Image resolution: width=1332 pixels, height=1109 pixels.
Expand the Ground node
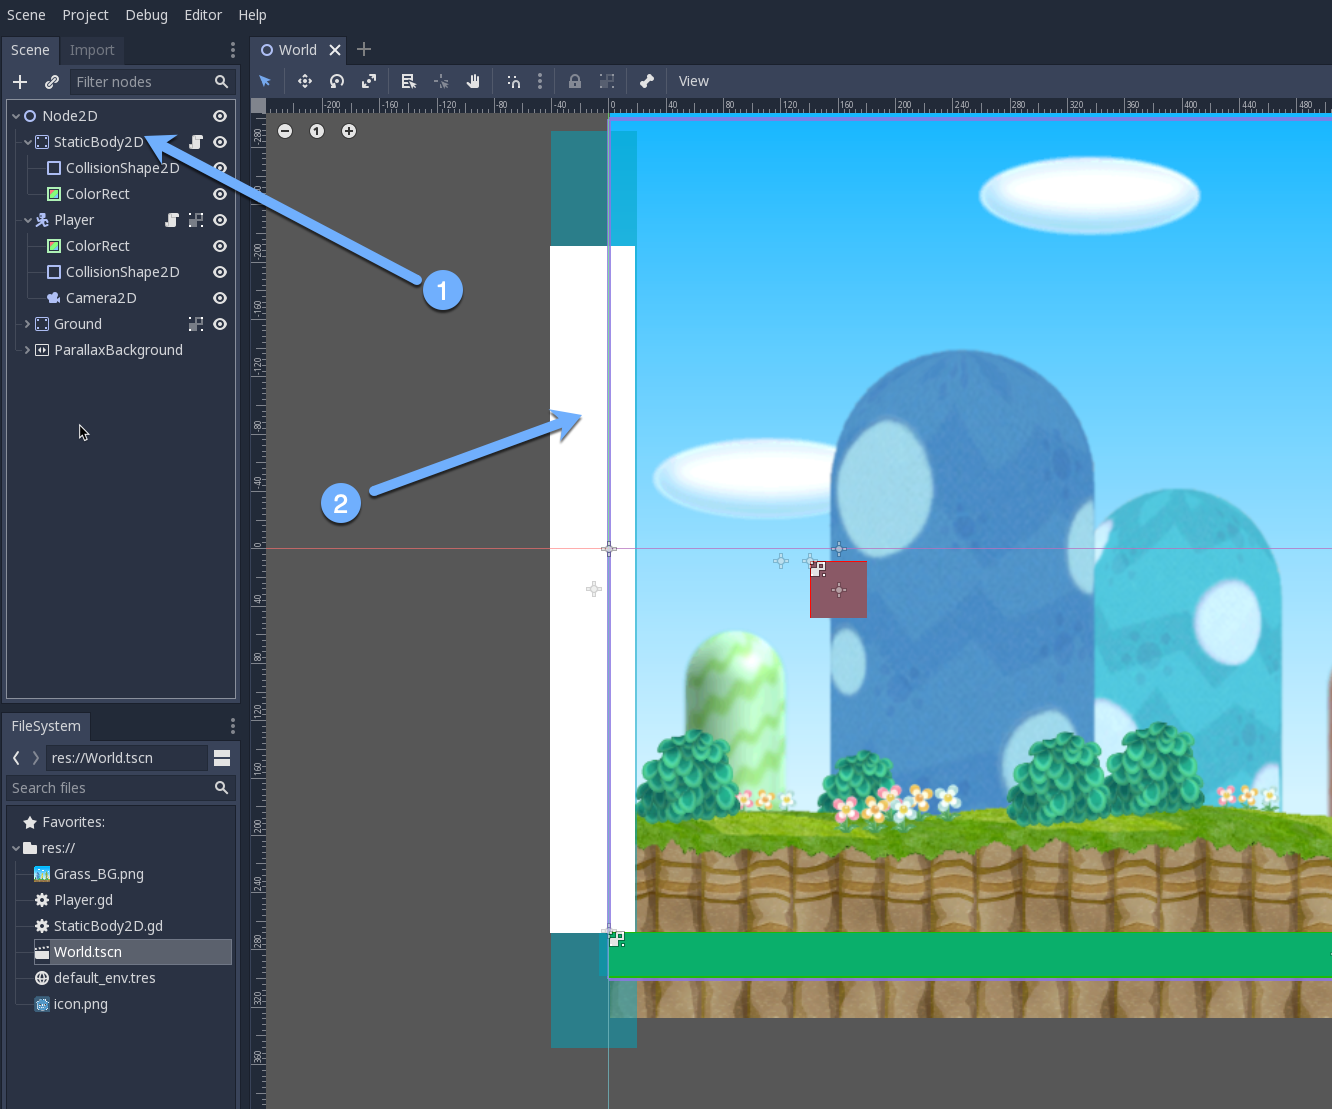pos(28,324)
